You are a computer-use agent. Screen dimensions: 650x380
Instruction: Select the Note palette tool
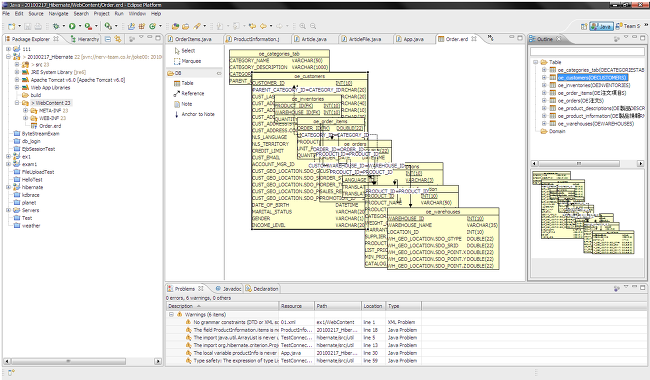coord(183,104)
